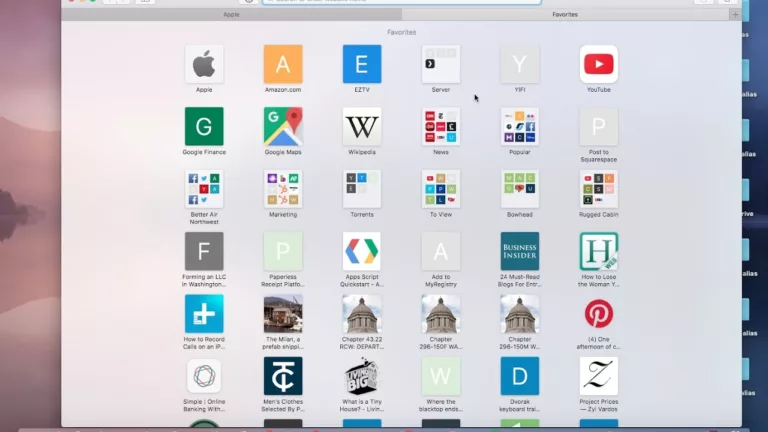The height and width of the screenshot is (432, 768).
Task: Add a new tab with plus button
Action: click(x=735, y=15)
